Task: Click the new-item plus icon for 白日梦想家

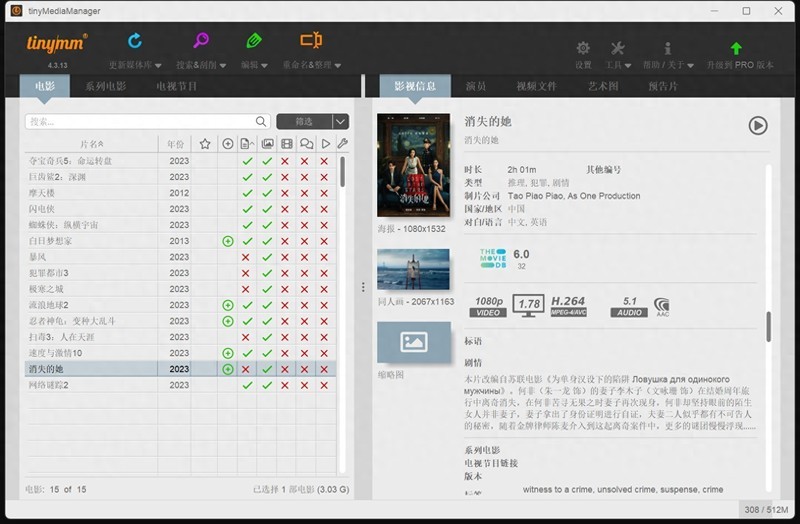Action: click(228, 241)
